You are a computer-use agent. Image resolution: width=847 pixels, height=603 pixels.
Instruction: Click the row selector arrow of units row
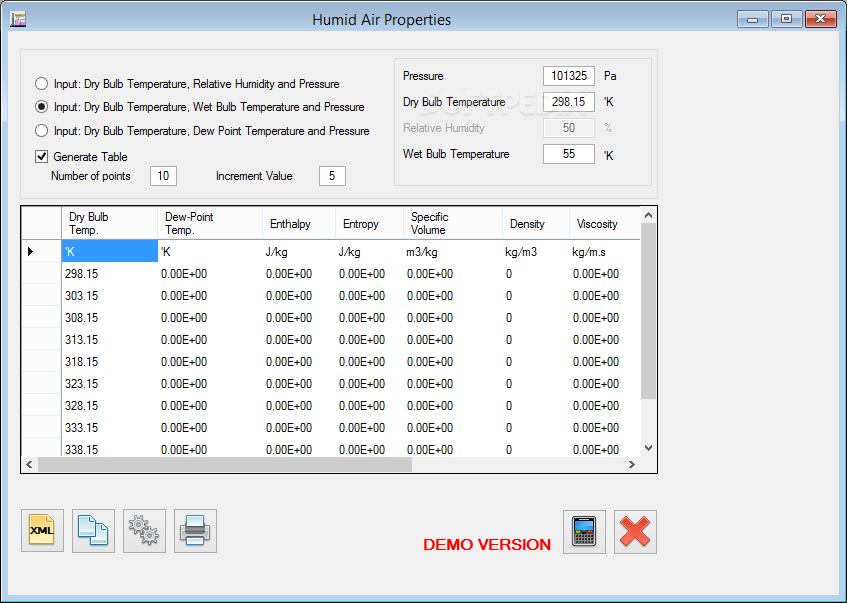click(41, 251)
